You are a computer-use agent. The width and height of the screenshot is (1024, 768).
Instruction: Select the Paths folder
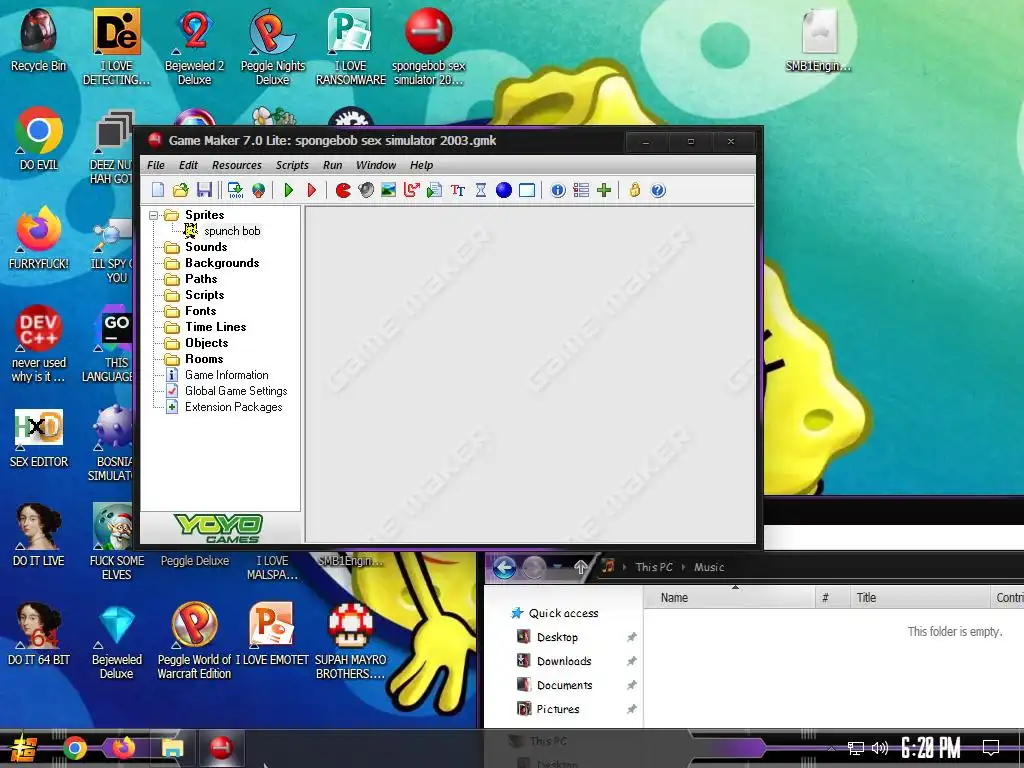pyautogui.click(x=200, y=279)
